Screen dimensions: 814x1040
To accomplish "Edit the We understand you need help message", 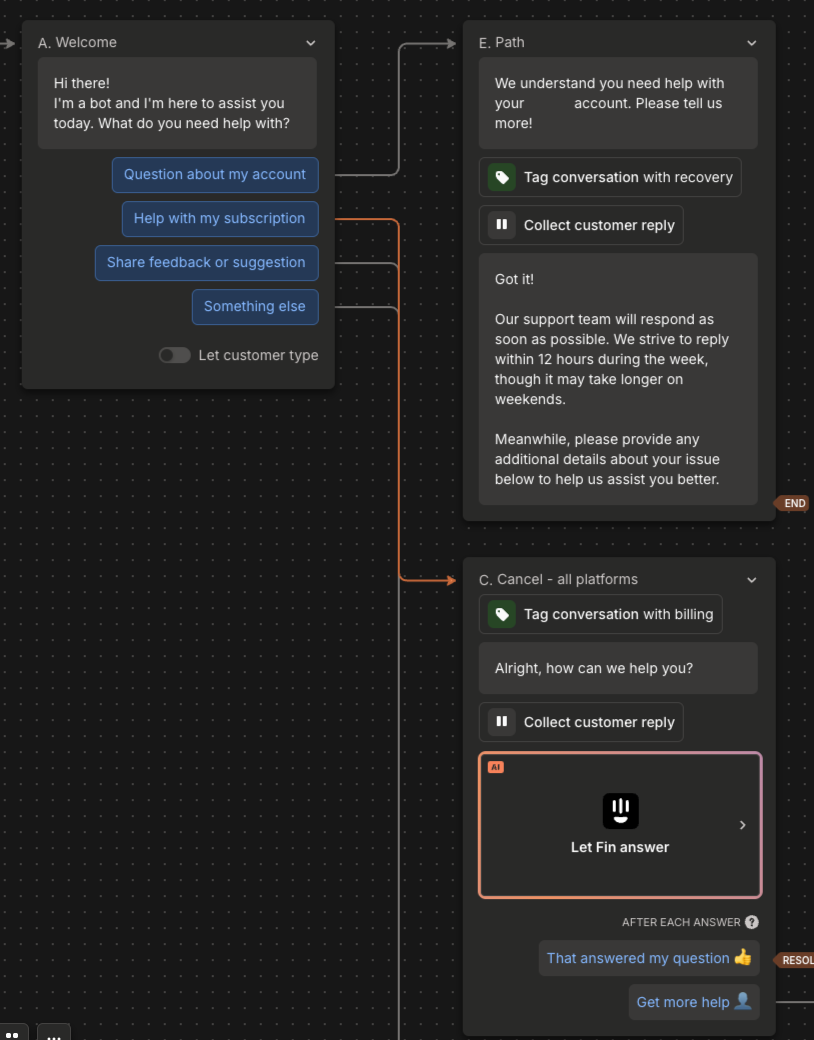I will pyautogui.click(x=618, y=103).
